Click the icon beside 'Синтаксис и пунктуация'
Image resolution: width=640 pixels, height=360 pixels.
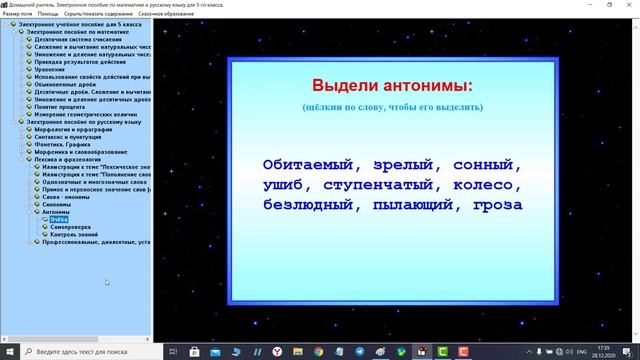29,137
